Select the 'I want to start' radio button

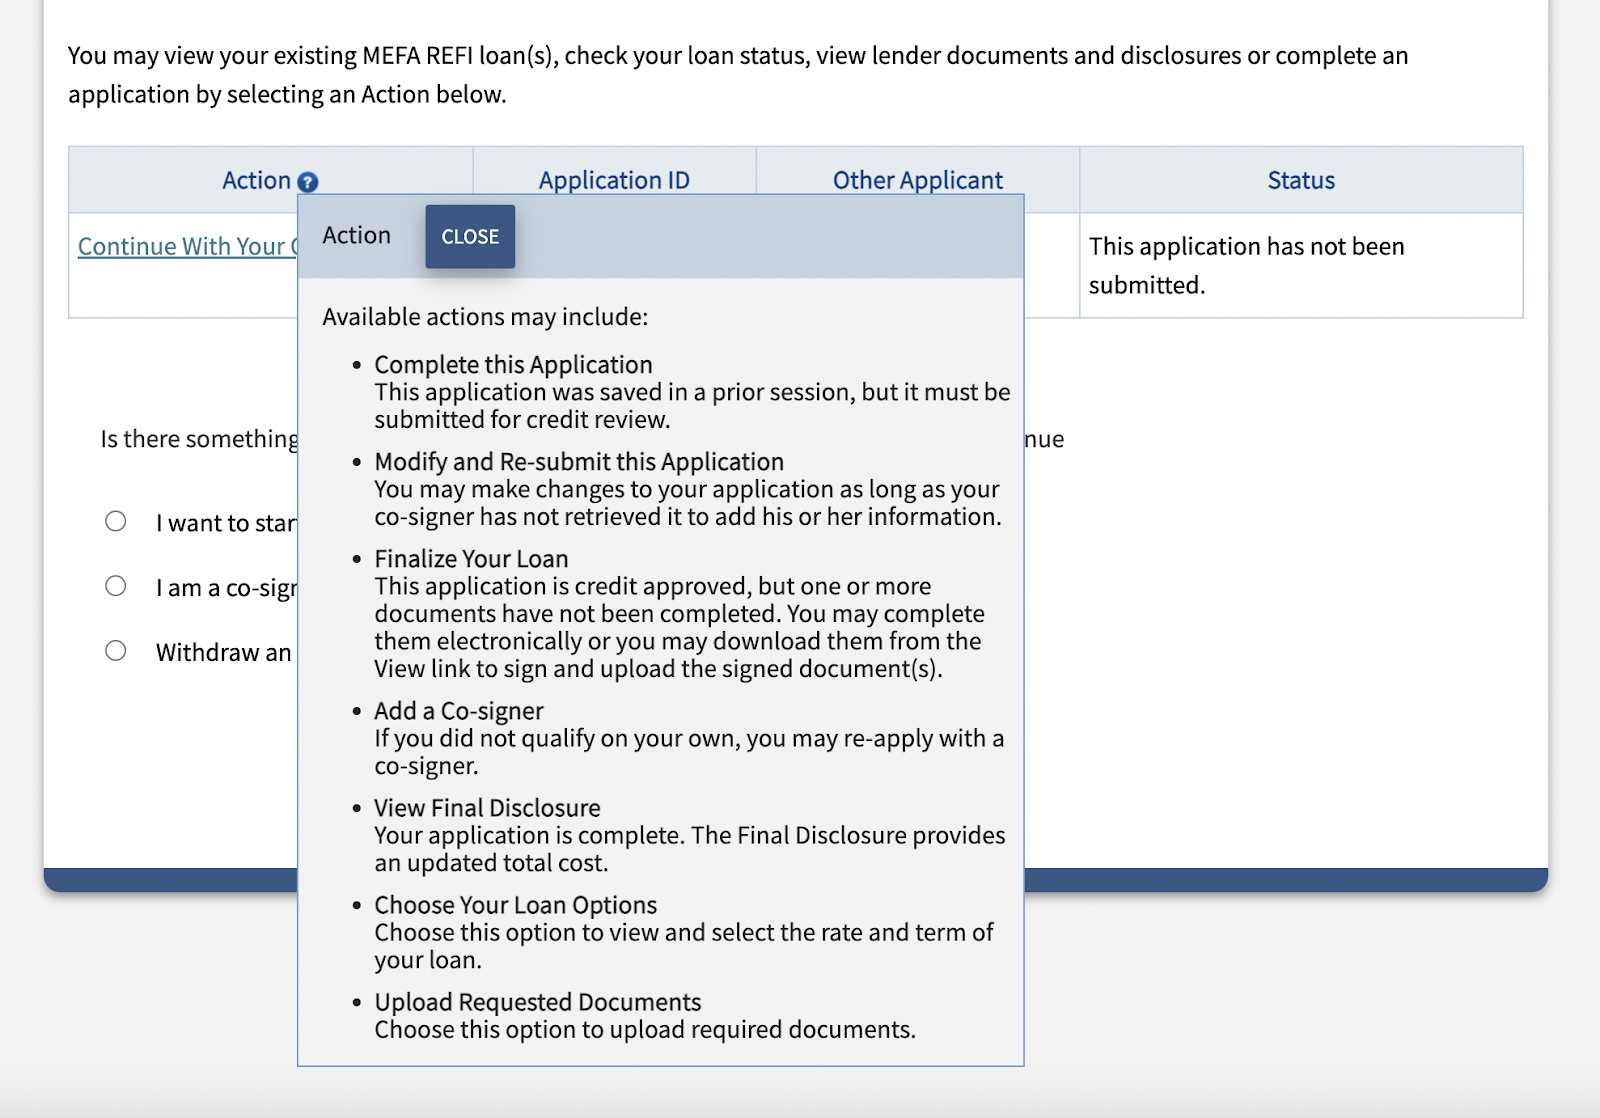point(116,521)
